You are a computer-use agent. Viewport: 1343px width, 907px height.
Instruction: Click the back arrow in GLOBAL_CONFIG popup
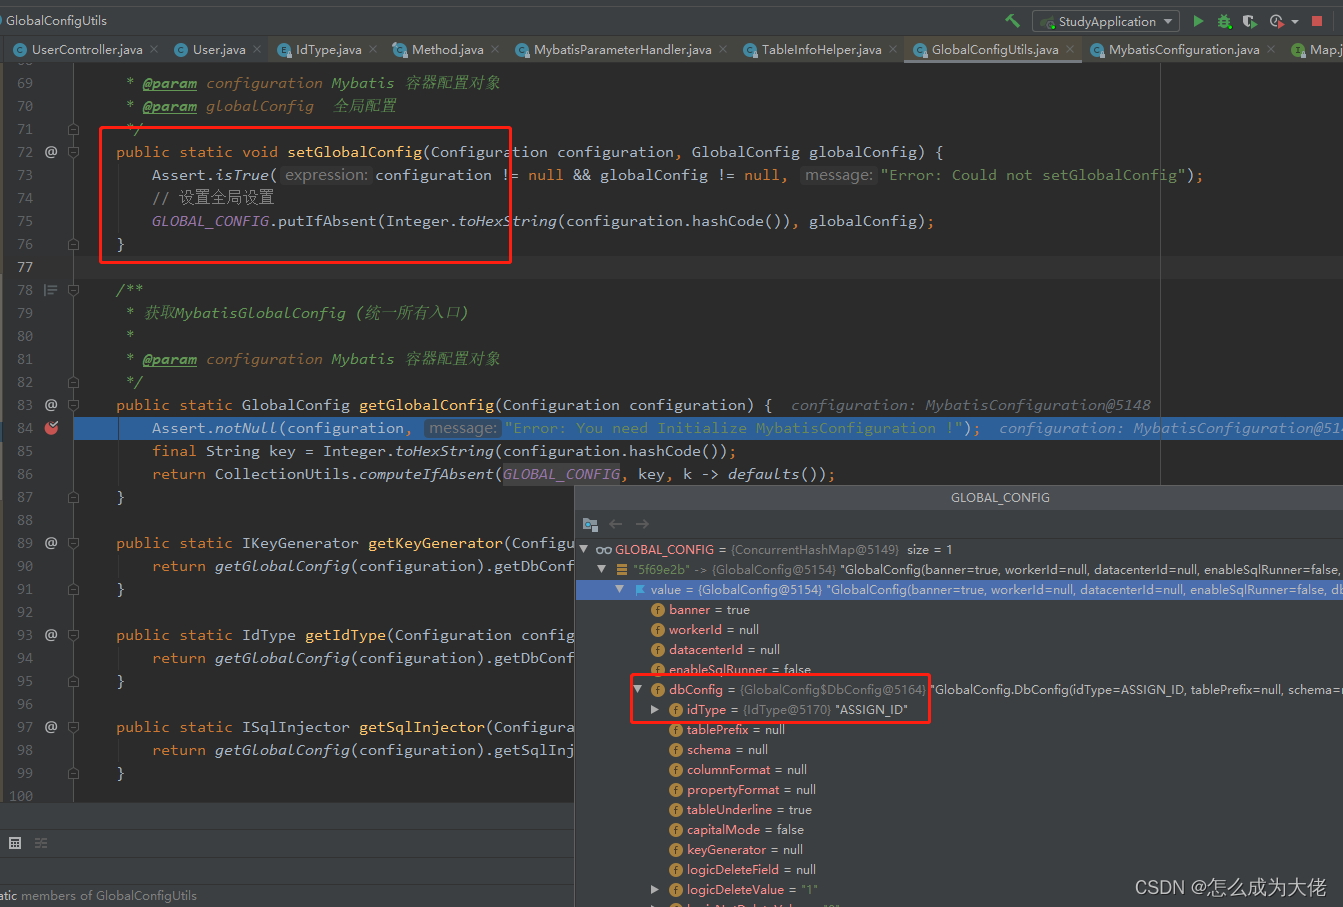[616, 524]
